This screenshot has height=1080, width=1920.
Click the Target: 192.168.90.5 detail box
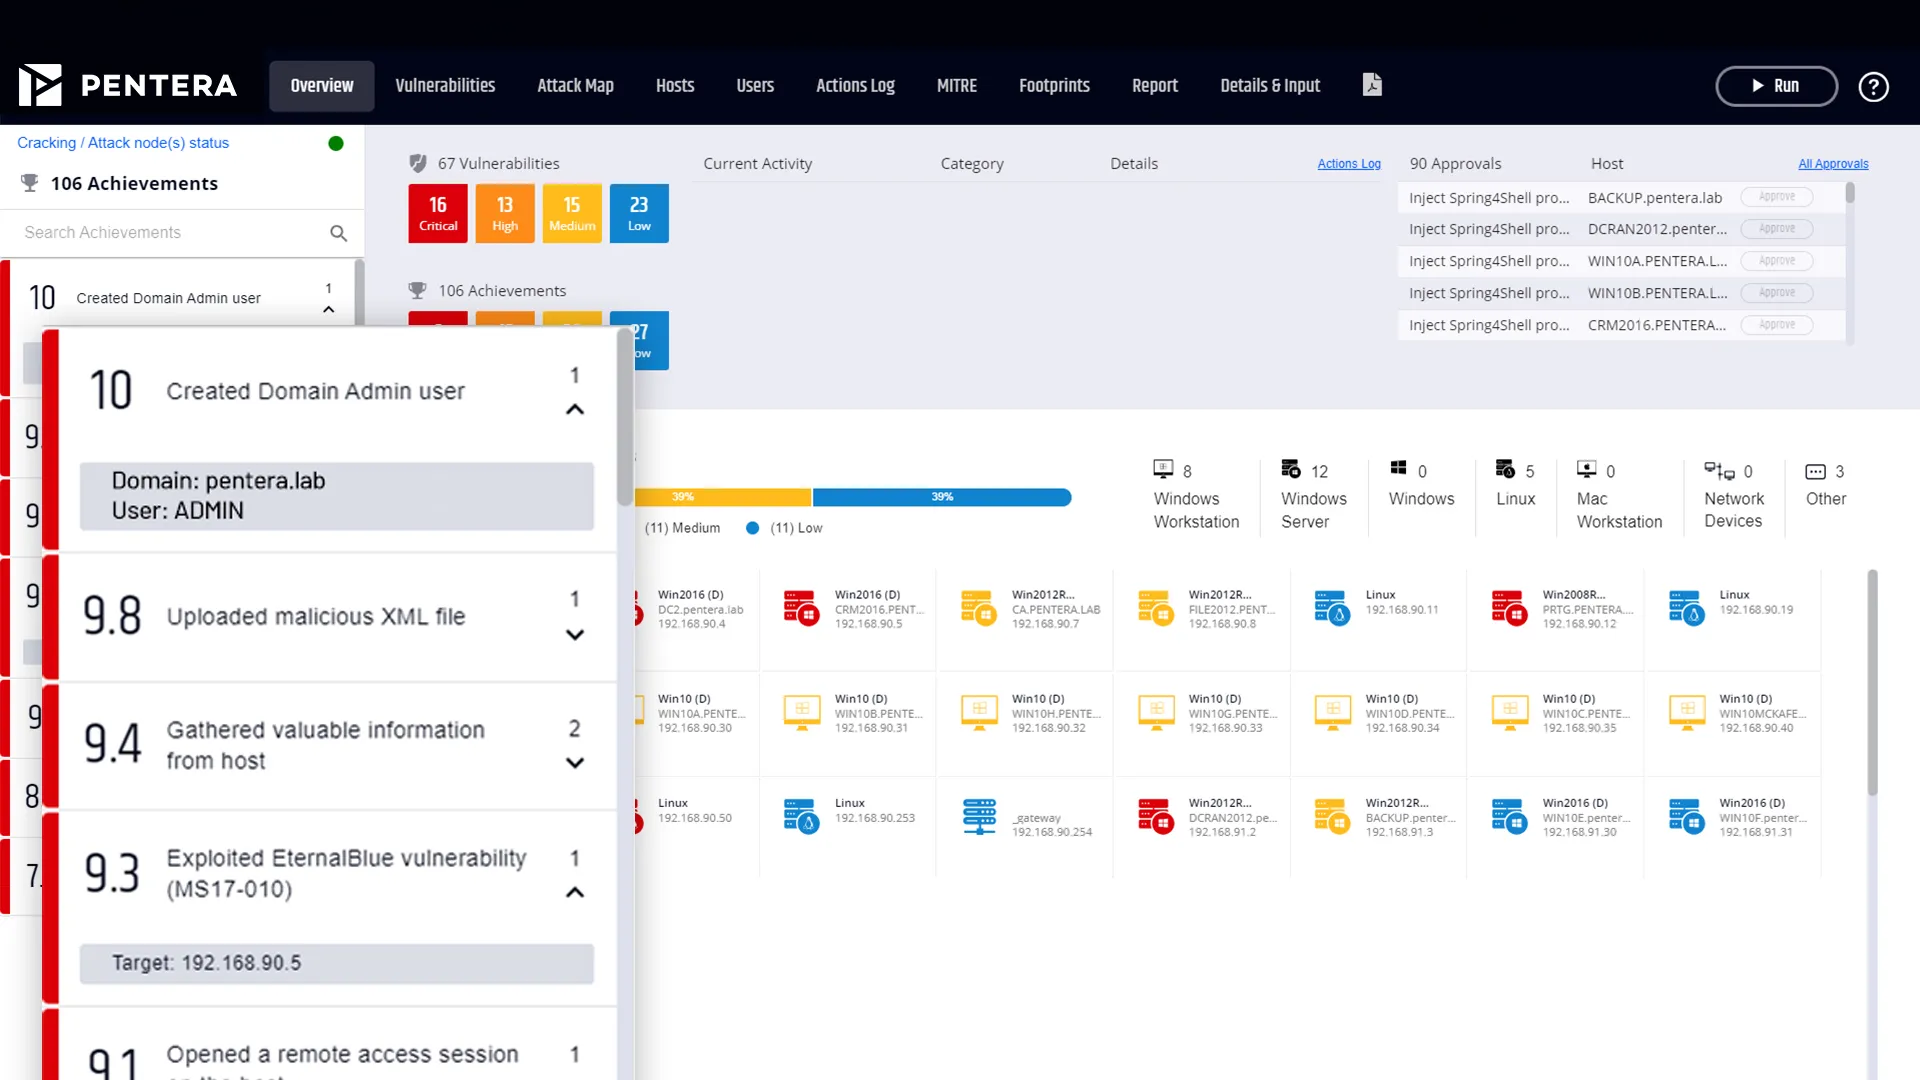tap(337, 963)
